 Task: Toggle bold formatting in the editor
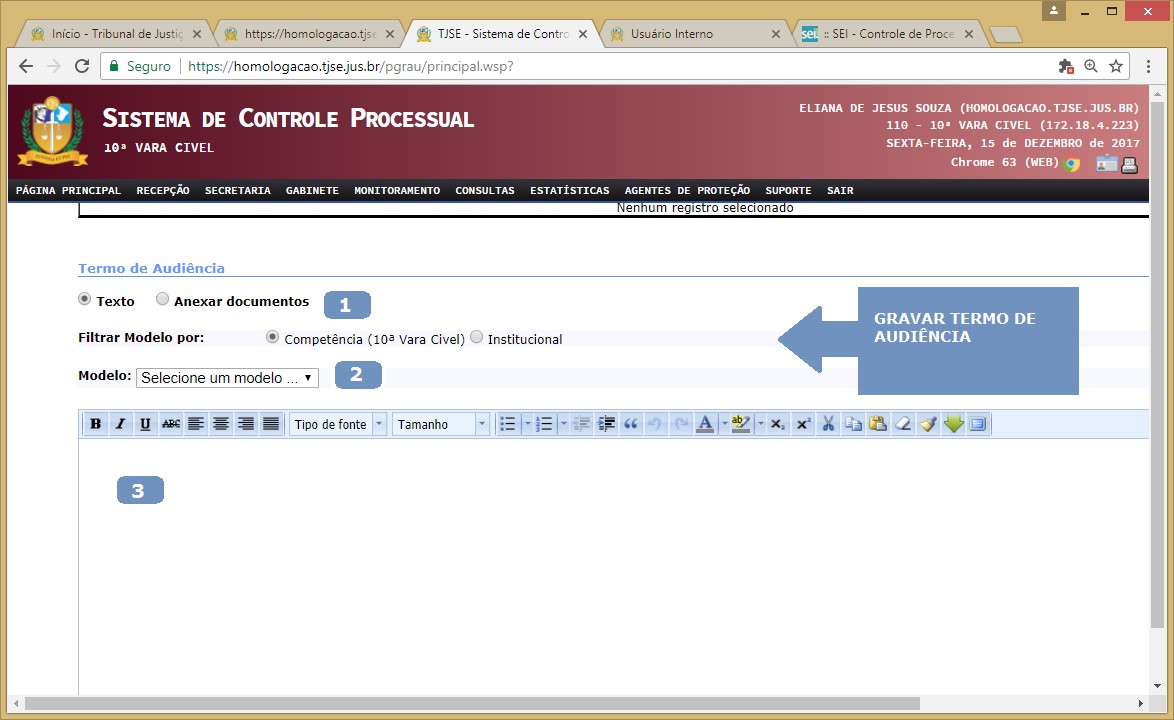(x=96, y=424)
